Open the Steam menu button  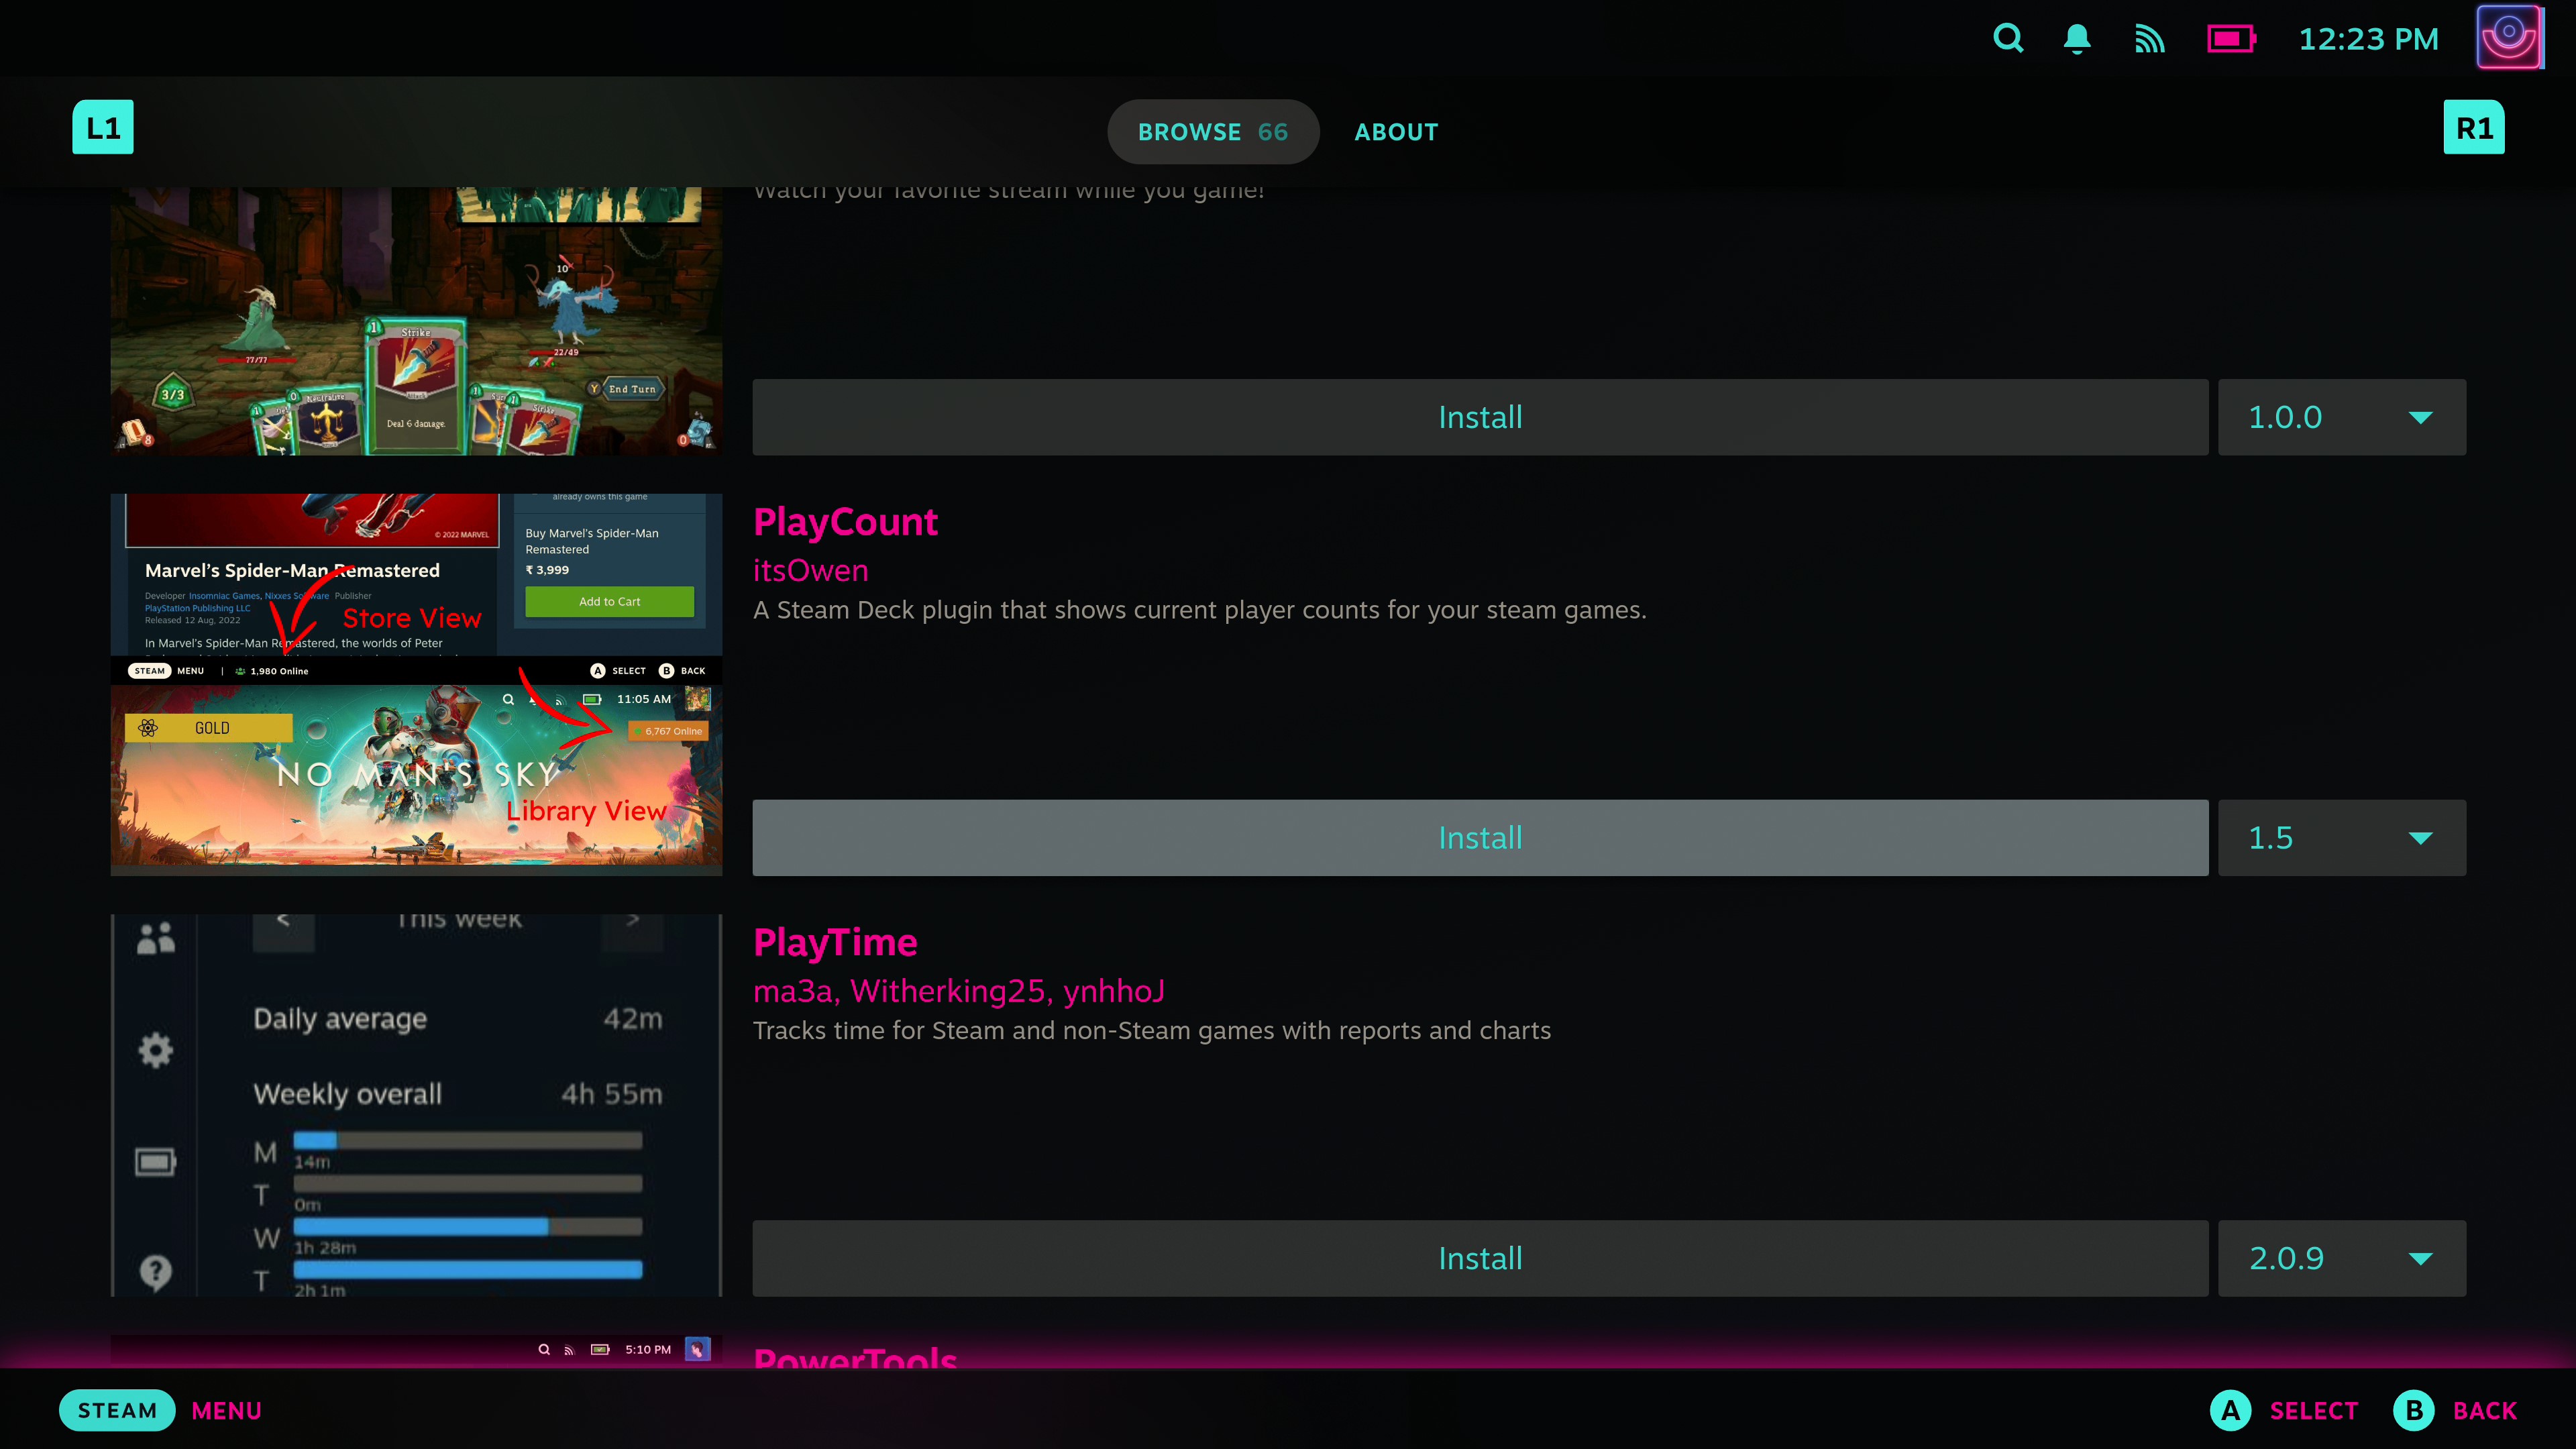click(117, 1410)
